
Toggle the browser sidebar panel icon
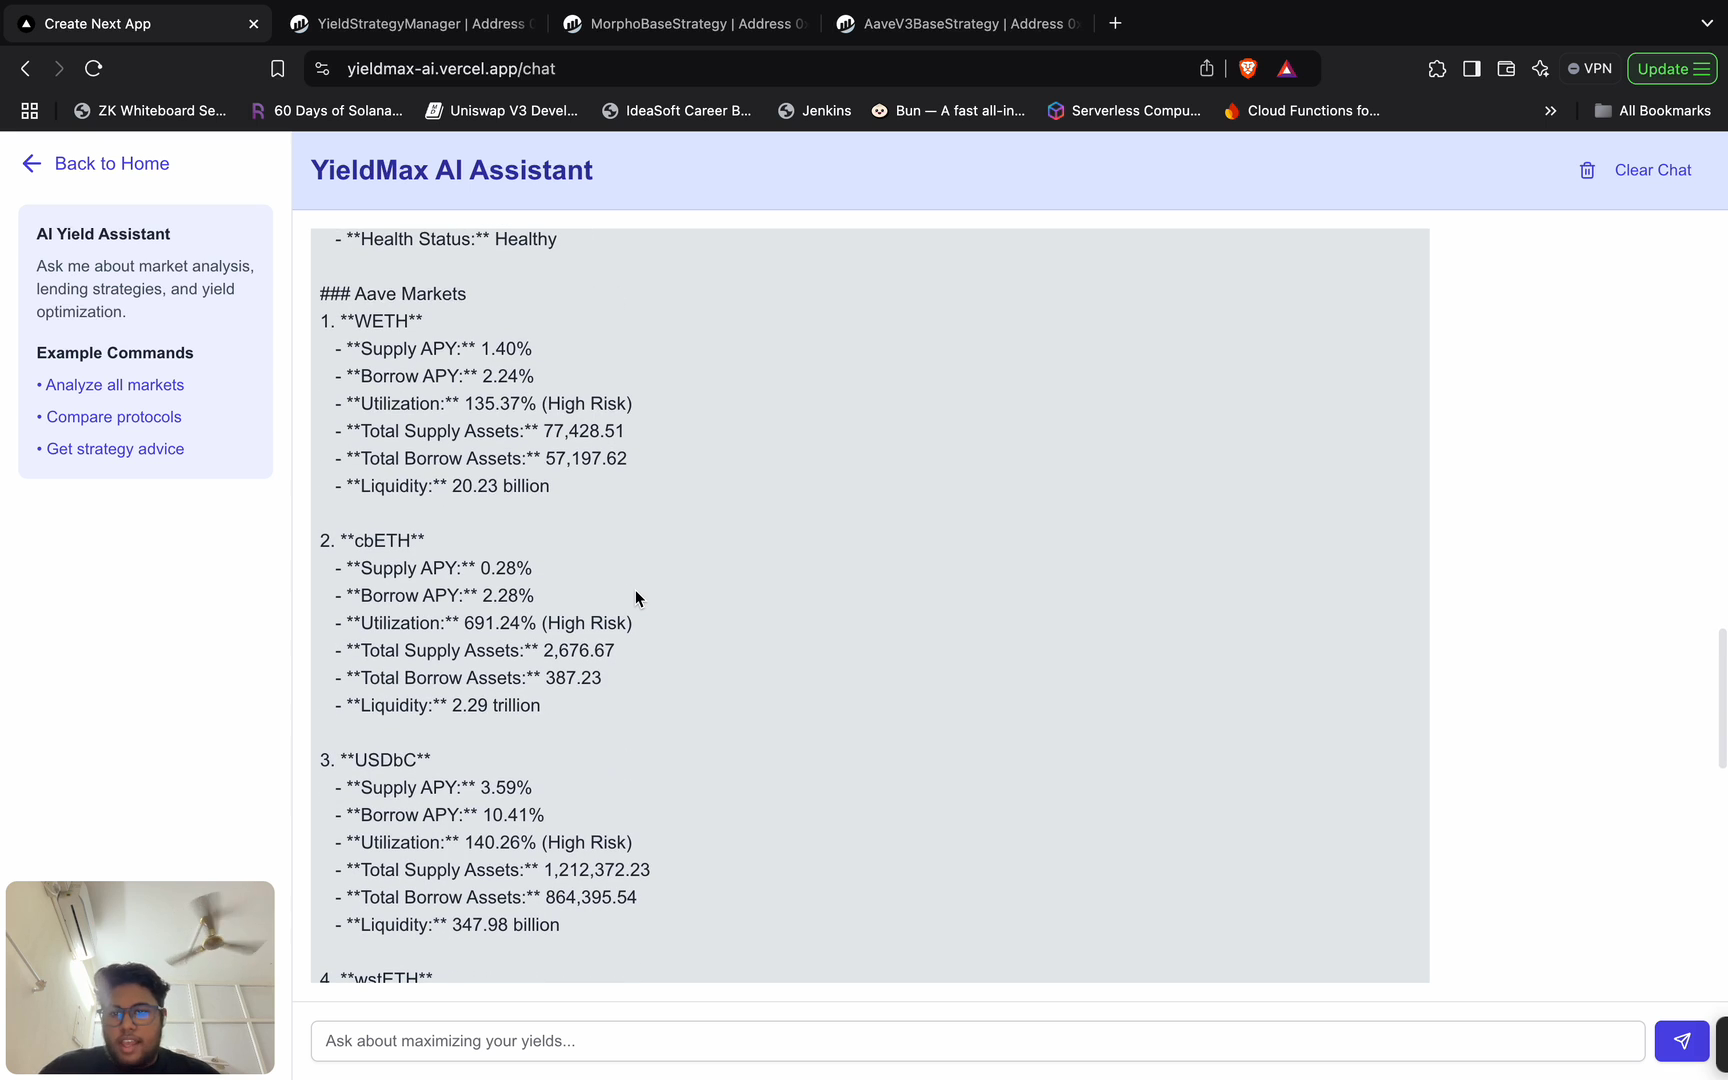pos(1471,69)
